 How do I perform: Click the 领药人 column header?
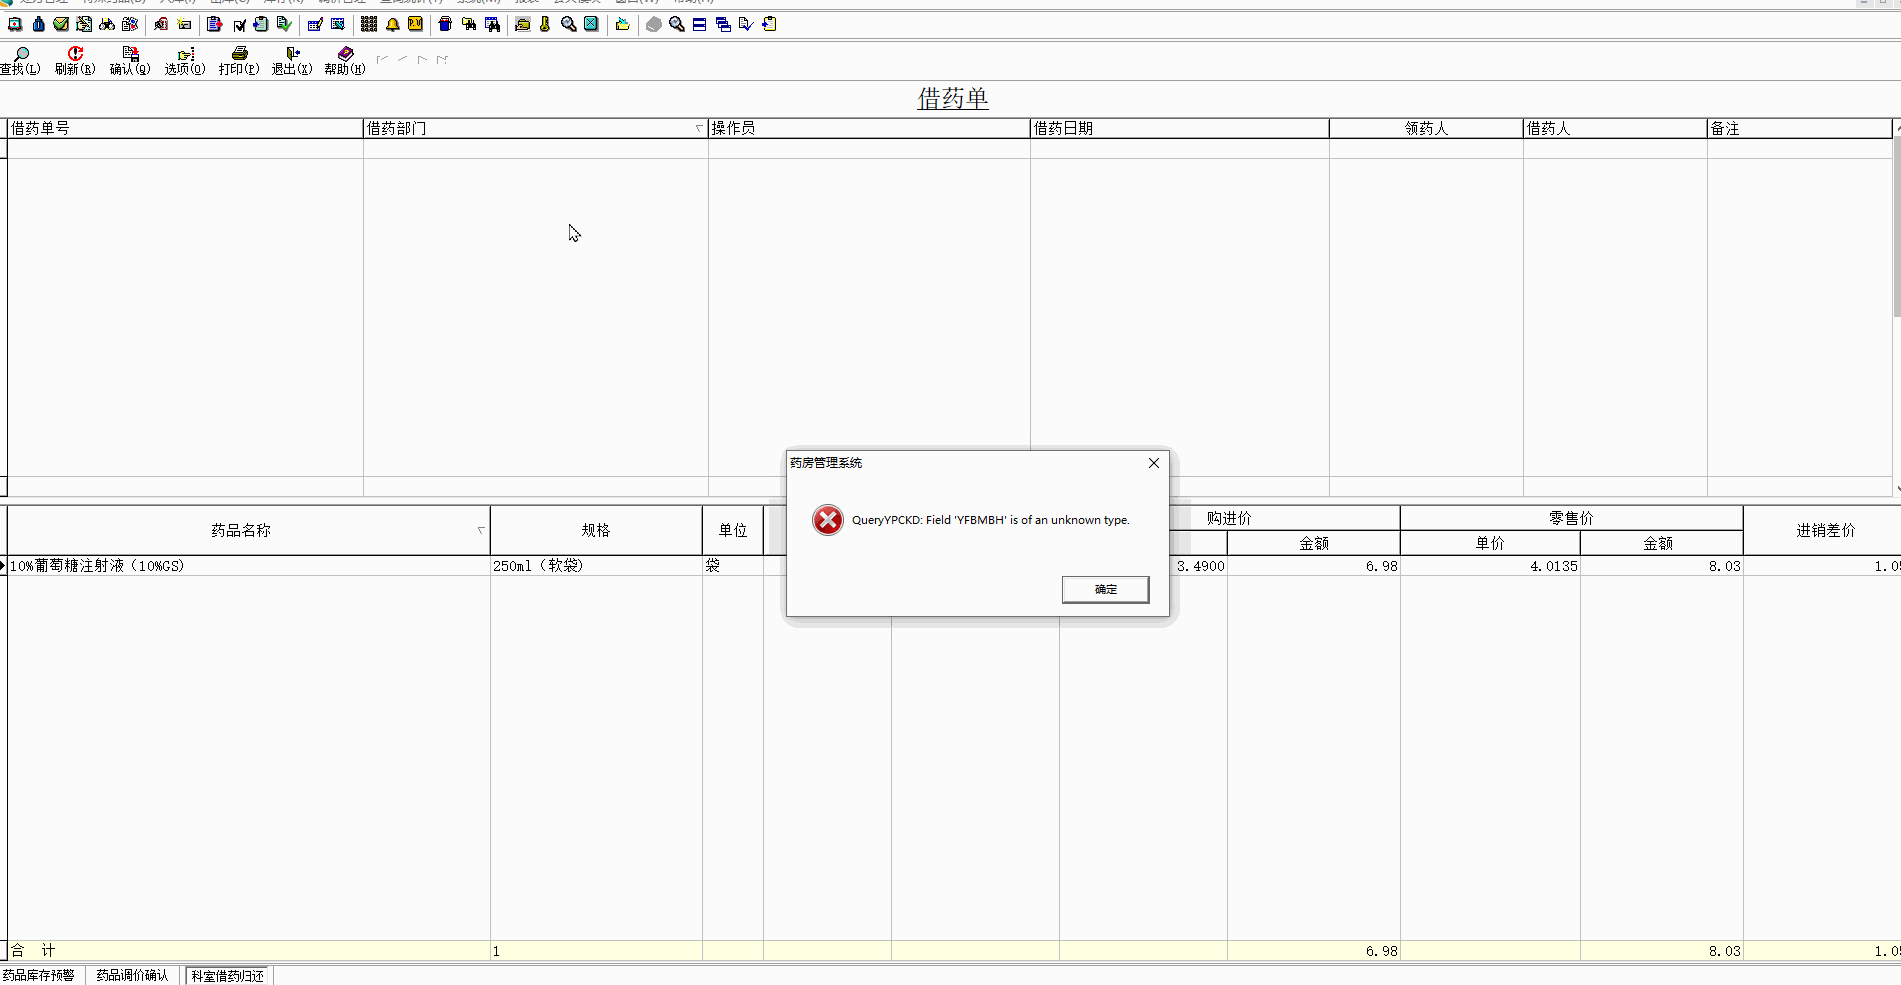click(1426, 128)
